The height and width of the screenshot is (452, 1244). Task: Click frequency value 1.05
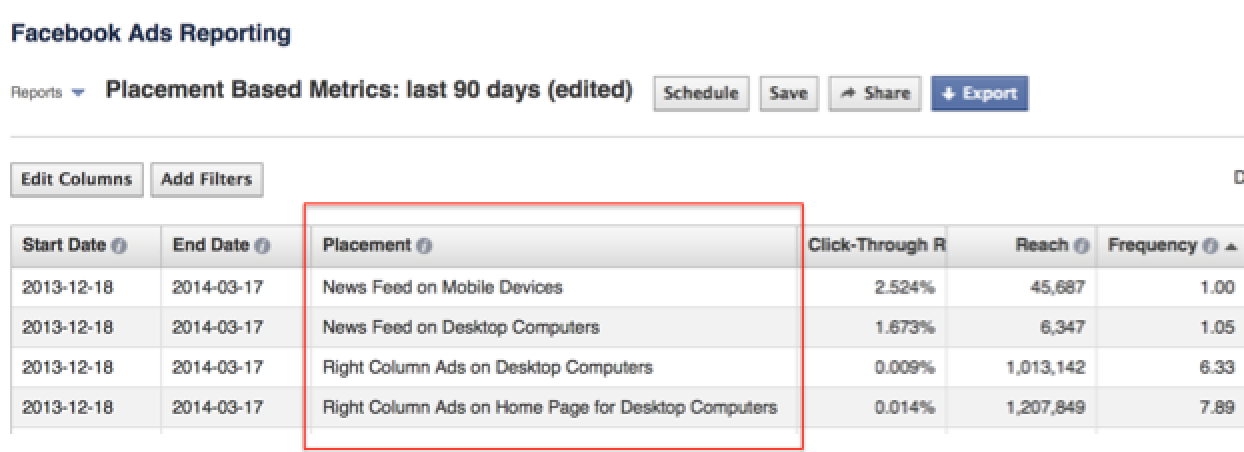click(x=1220, y=327)
